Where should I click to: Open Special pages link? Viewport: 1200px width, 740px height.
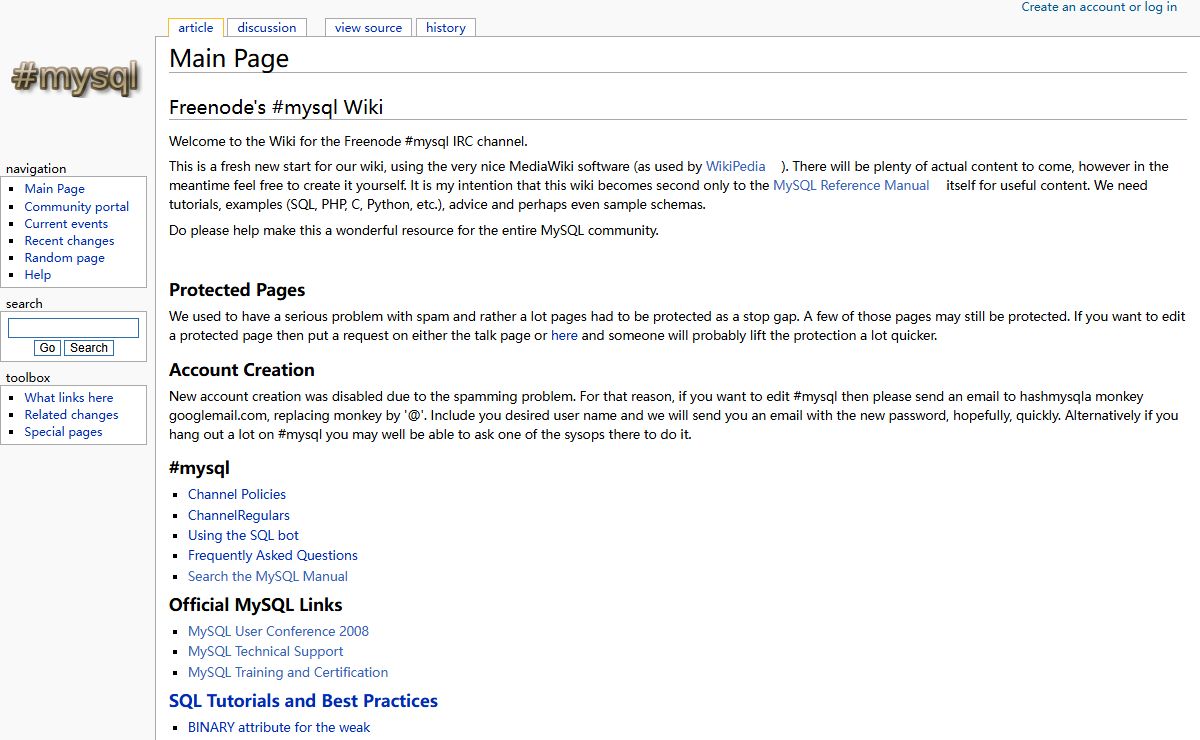(x=63, y=432)
